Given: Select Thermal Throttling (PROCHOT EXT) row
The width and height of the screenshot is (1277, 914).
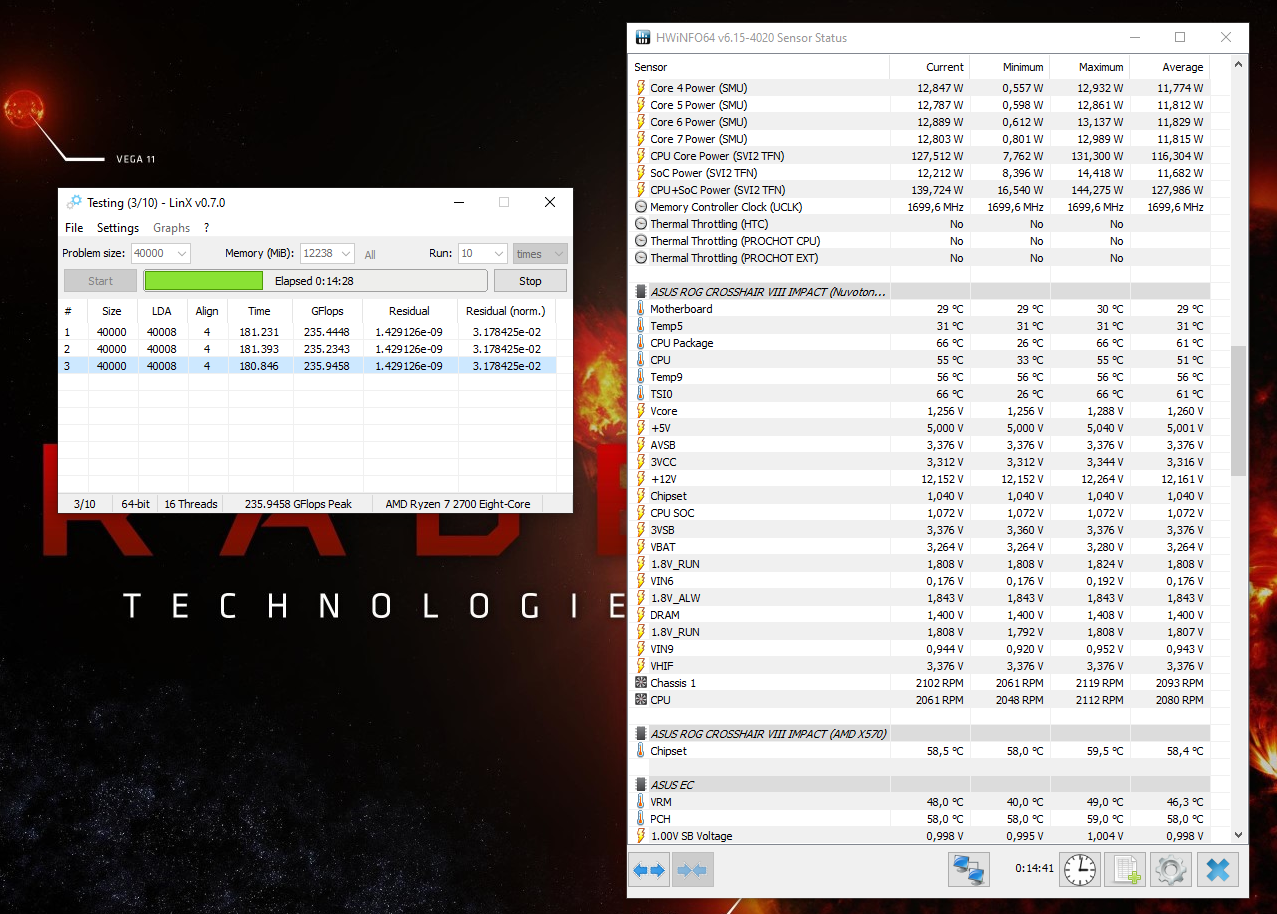Looking at the screenshot, I should [x=919, y=258].
